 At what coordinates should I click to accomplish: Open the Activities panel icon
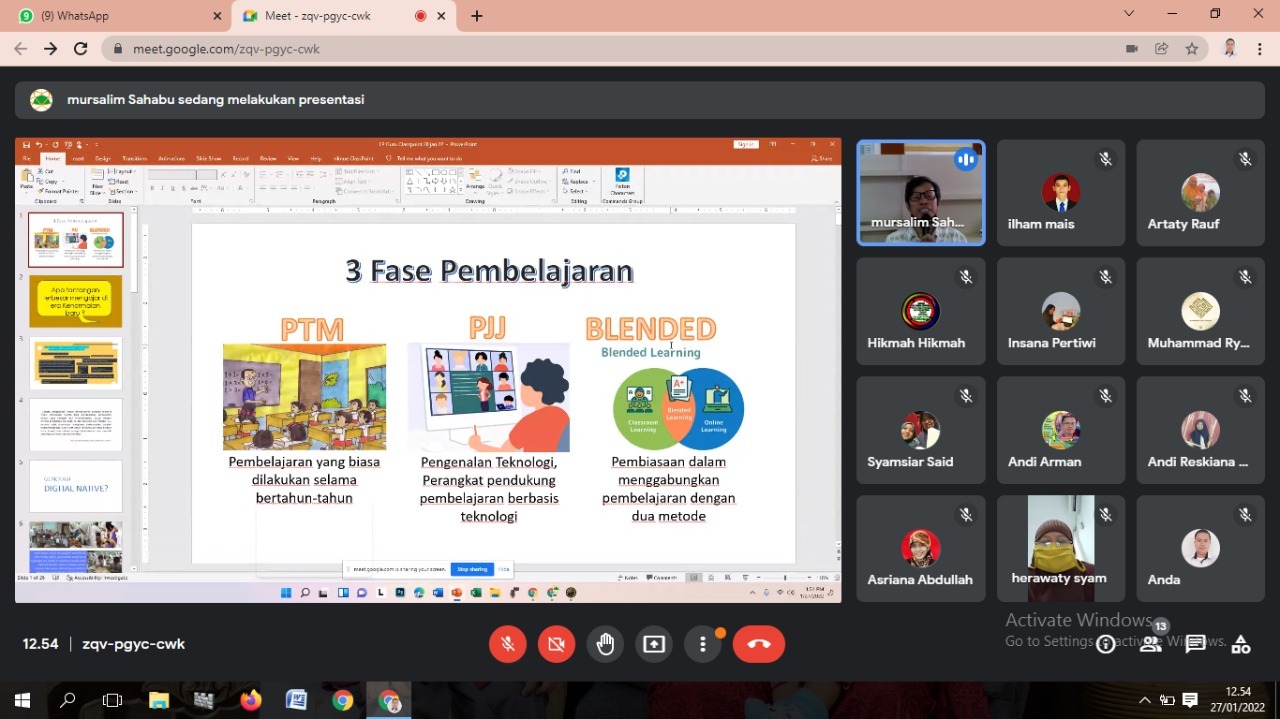[1240, 644]
